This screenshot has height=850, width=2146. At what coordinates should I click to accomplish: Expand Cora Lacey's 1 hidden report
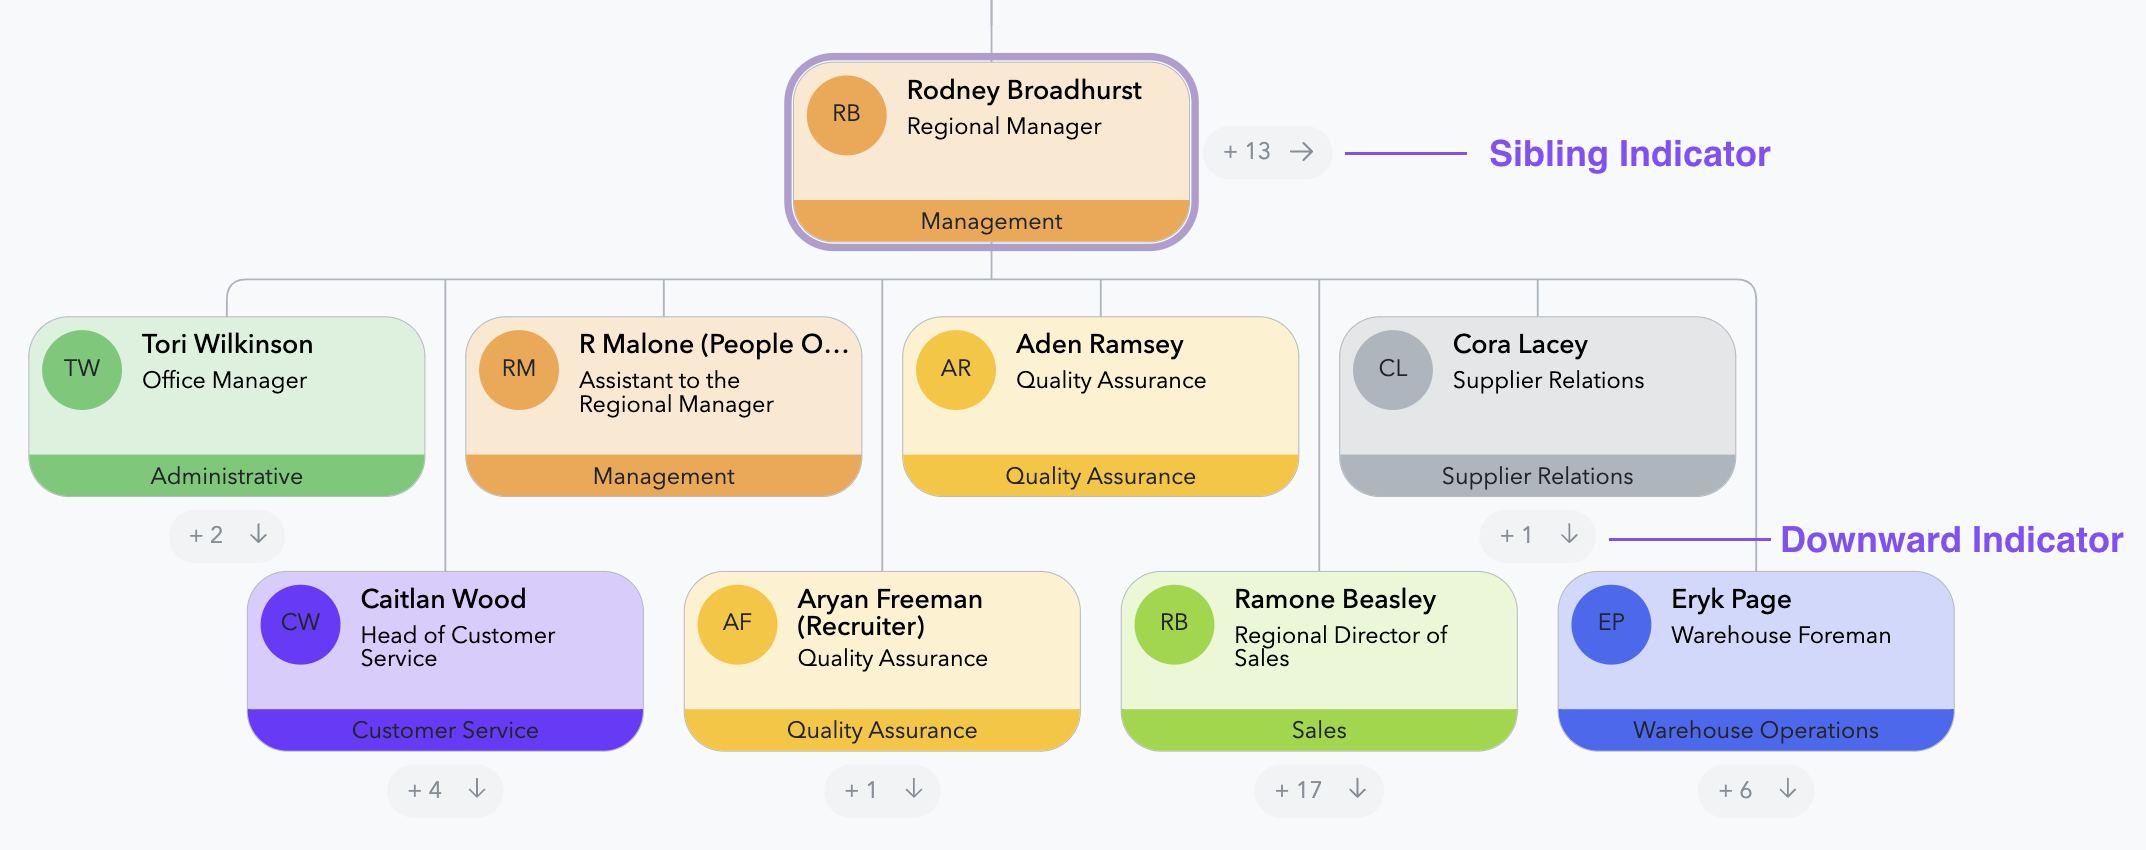(x=1536, y=535)
